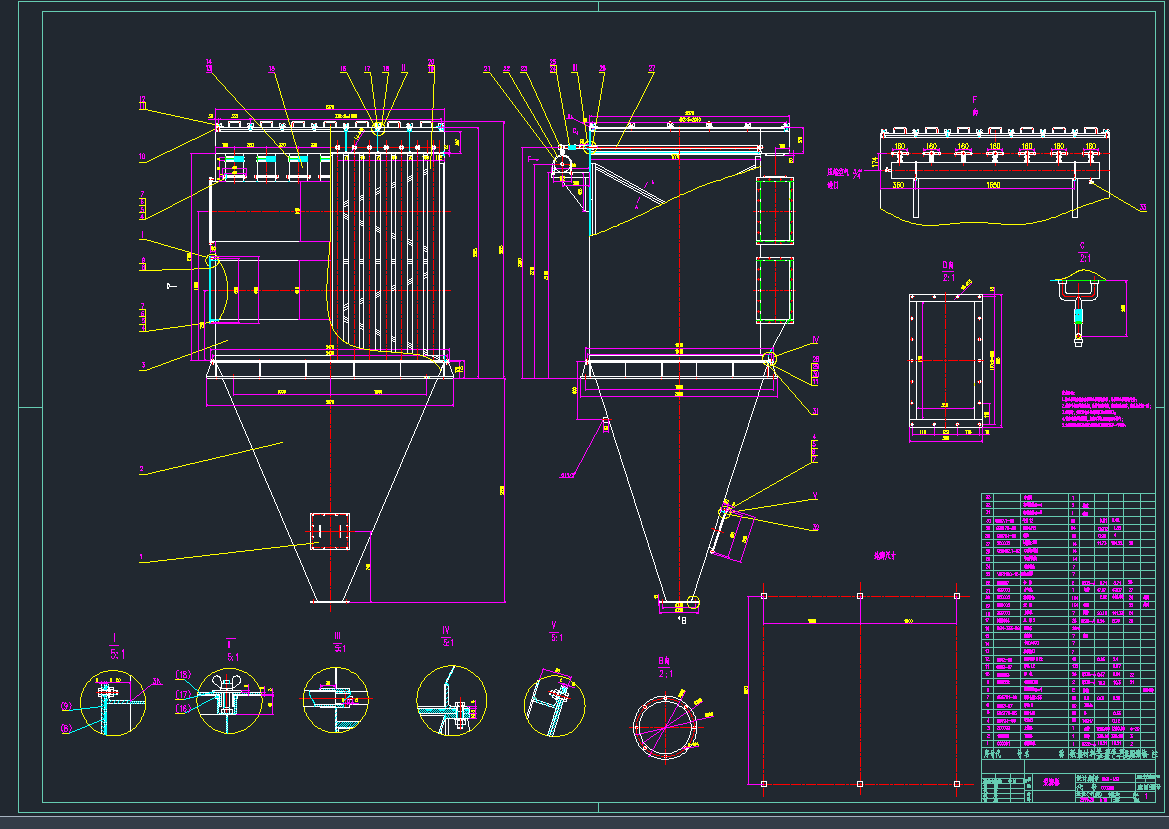Select the C detail nozzle drawing
This screenshot has height=829, width=1169.
(x=1078, y=307)
